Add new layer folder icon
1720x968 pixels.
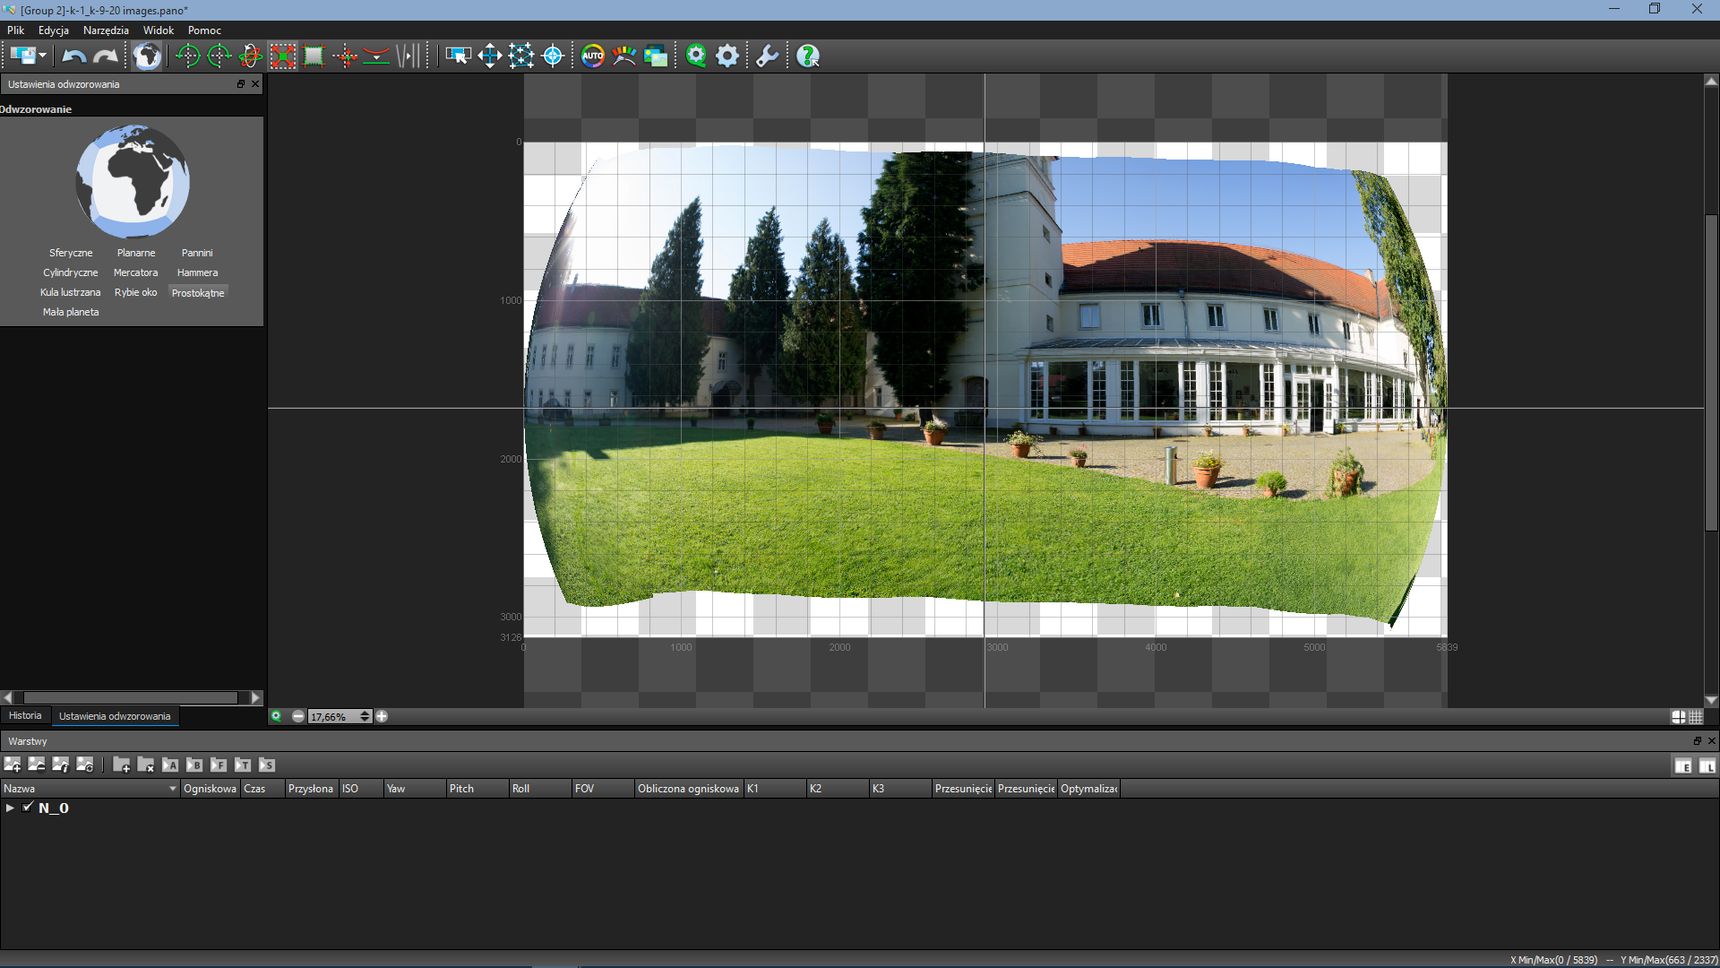tap(122, 765)
